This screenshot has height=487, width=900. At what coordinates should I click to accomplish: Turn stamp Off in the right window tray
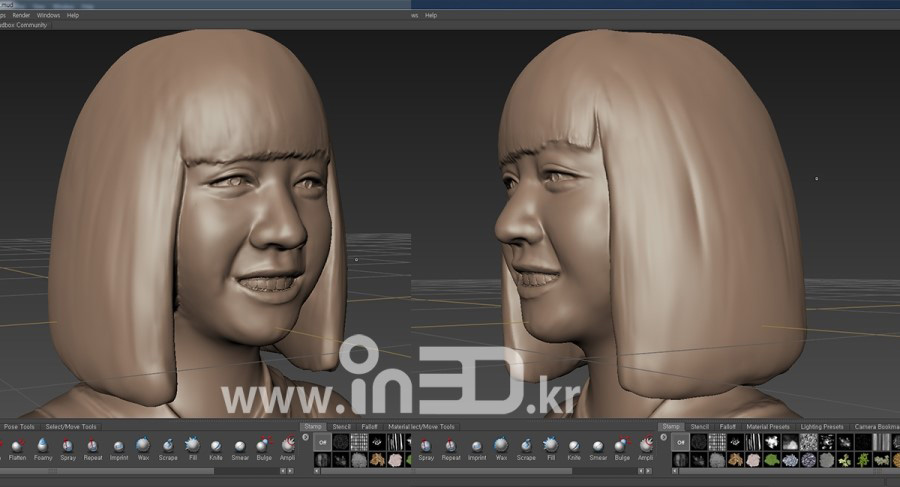680,442
